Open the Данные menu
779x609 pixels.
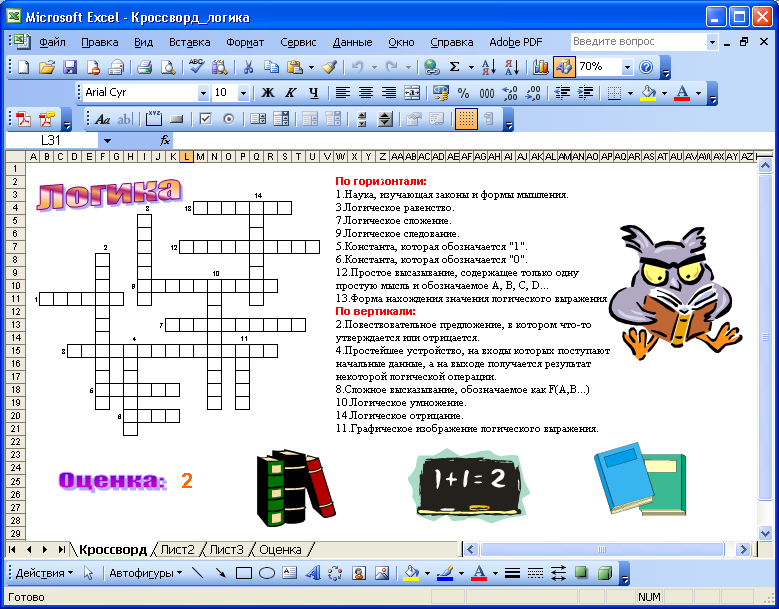pyautogui.click(x=352, y=42)
